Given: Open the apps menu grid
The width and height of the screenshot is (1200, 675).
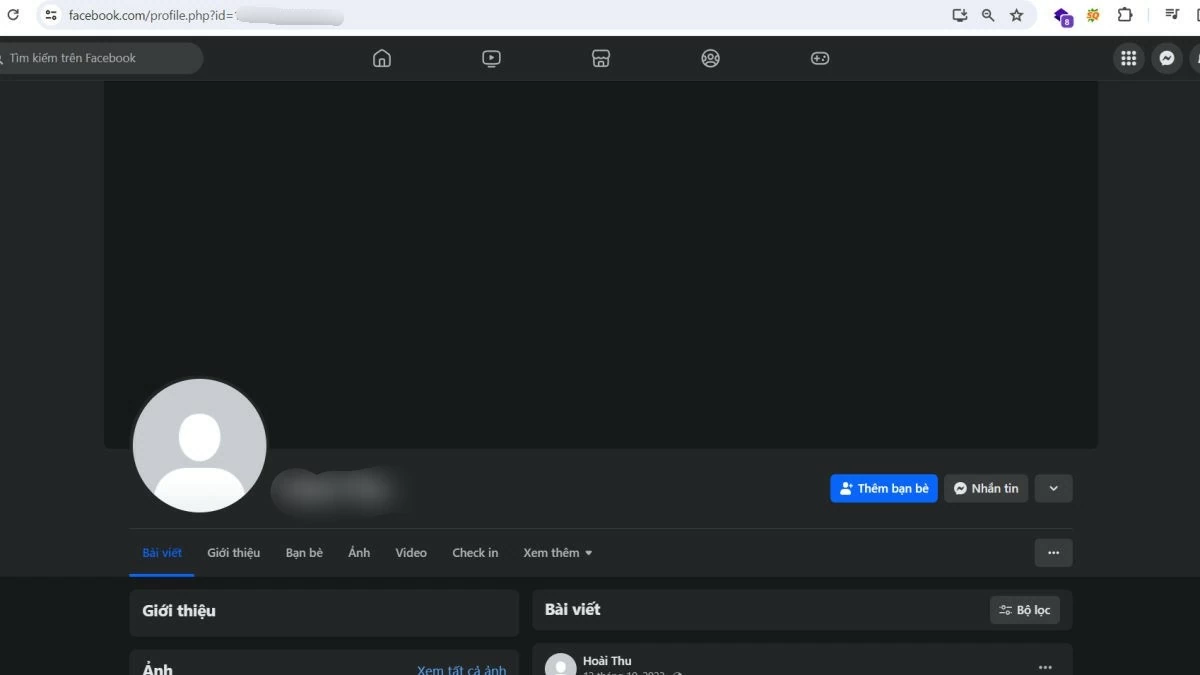Looking at the screenshot, I should [x=1128, y=58].
